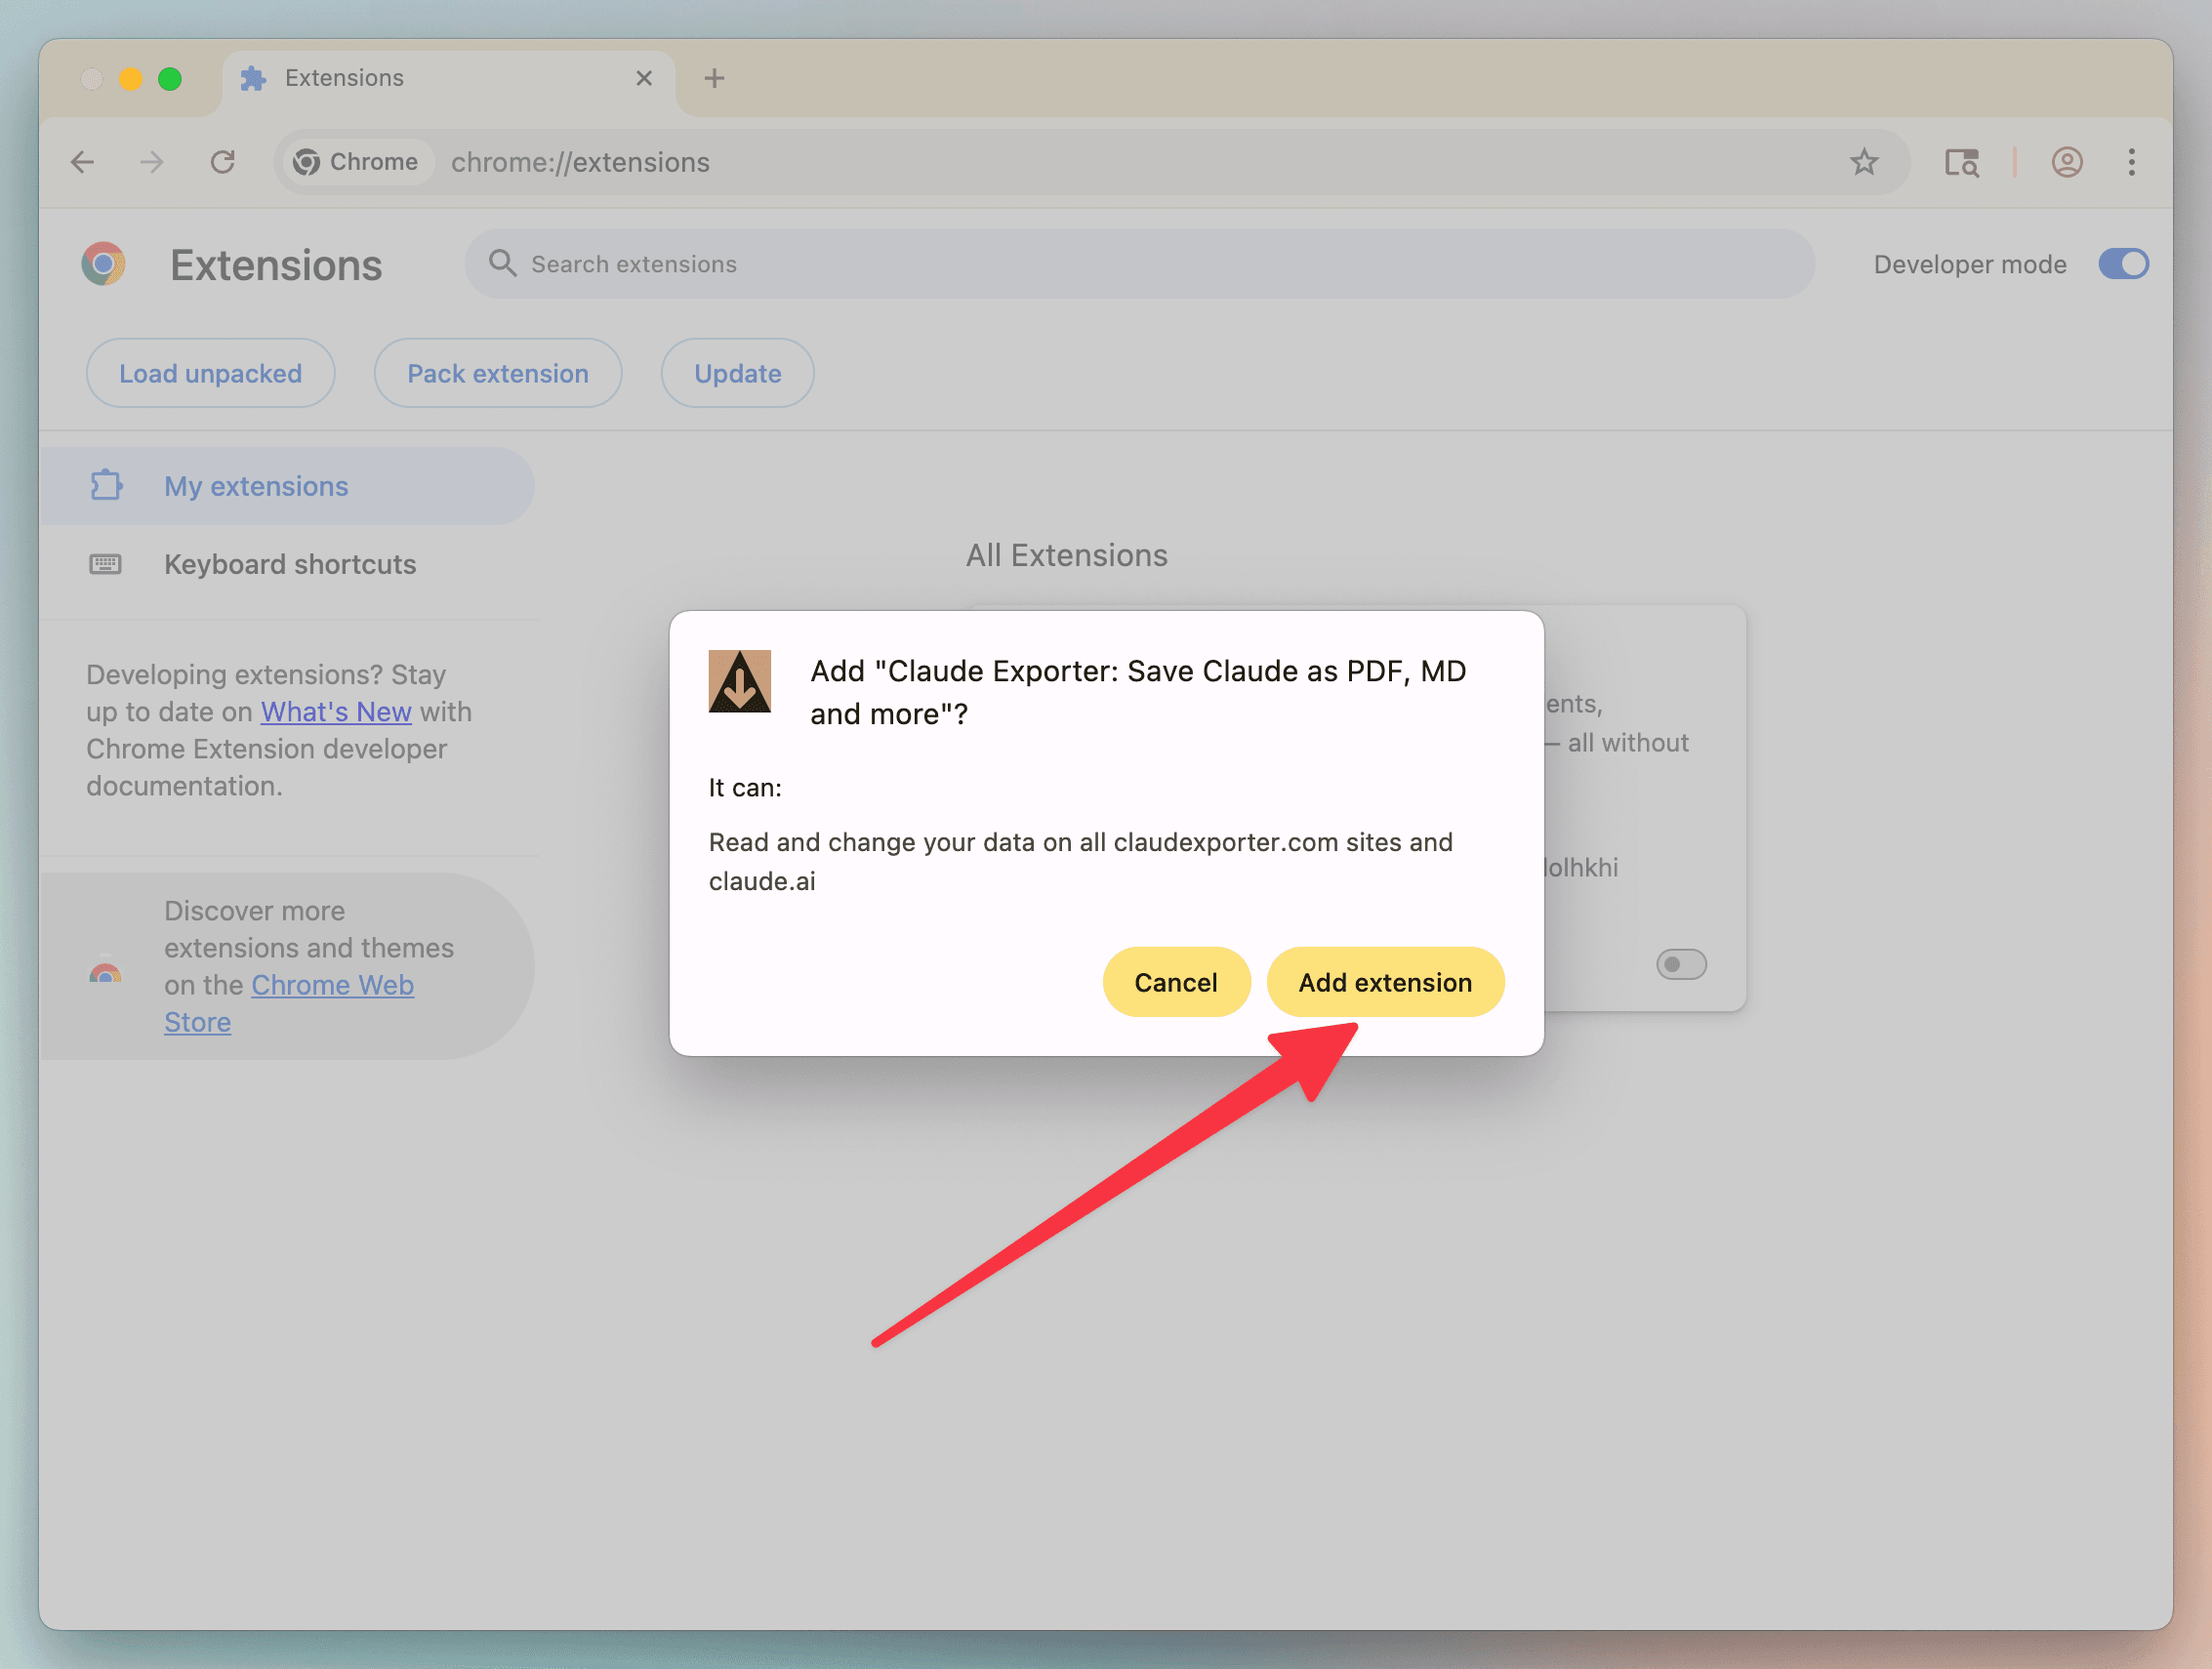Click the bookmark star in the address bar
This screenshot has width=2212, height=1669.
click(x=1864, y=161)
